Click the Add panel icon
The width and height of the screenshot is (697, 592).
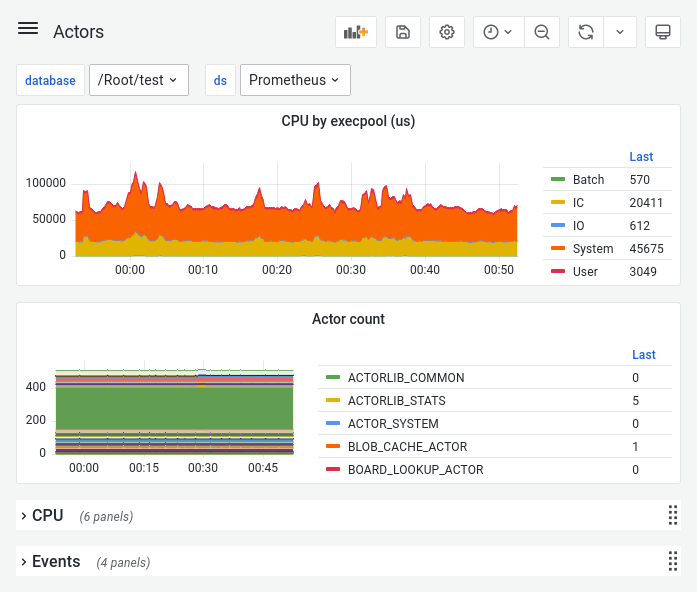[x=356, y=32]
